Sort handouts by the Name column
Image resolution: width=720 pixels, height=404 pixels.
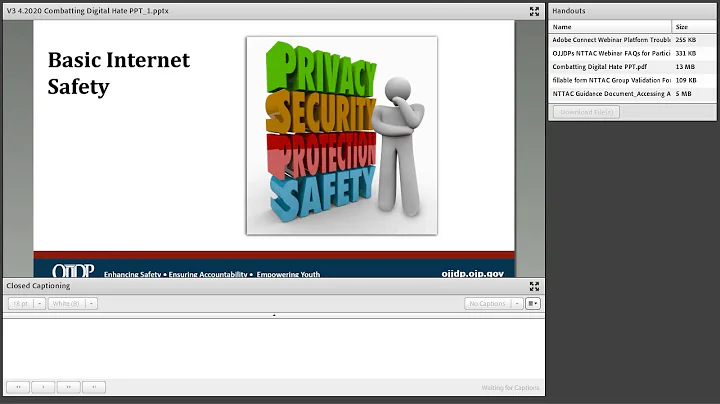tap(610, 27)
